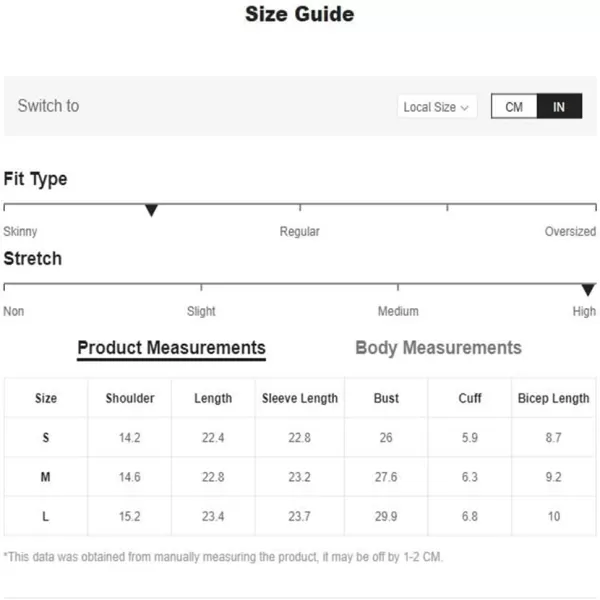
Task: Click the Fit Type triangle marker
Action: click(x=151, y=210)
